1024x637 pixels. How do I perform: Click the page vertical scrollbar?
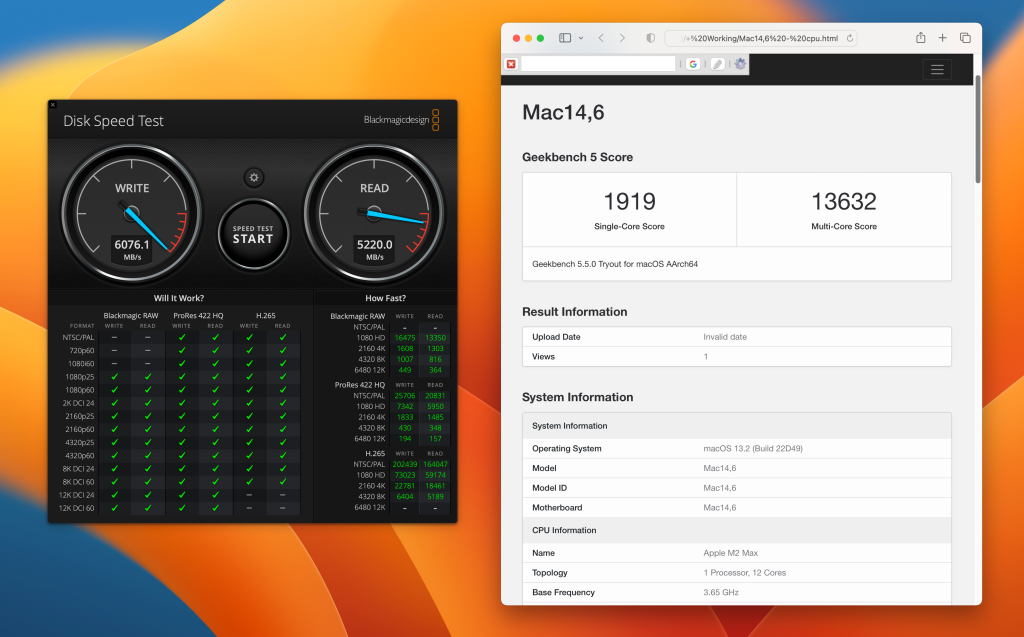(x=978, y=129)
